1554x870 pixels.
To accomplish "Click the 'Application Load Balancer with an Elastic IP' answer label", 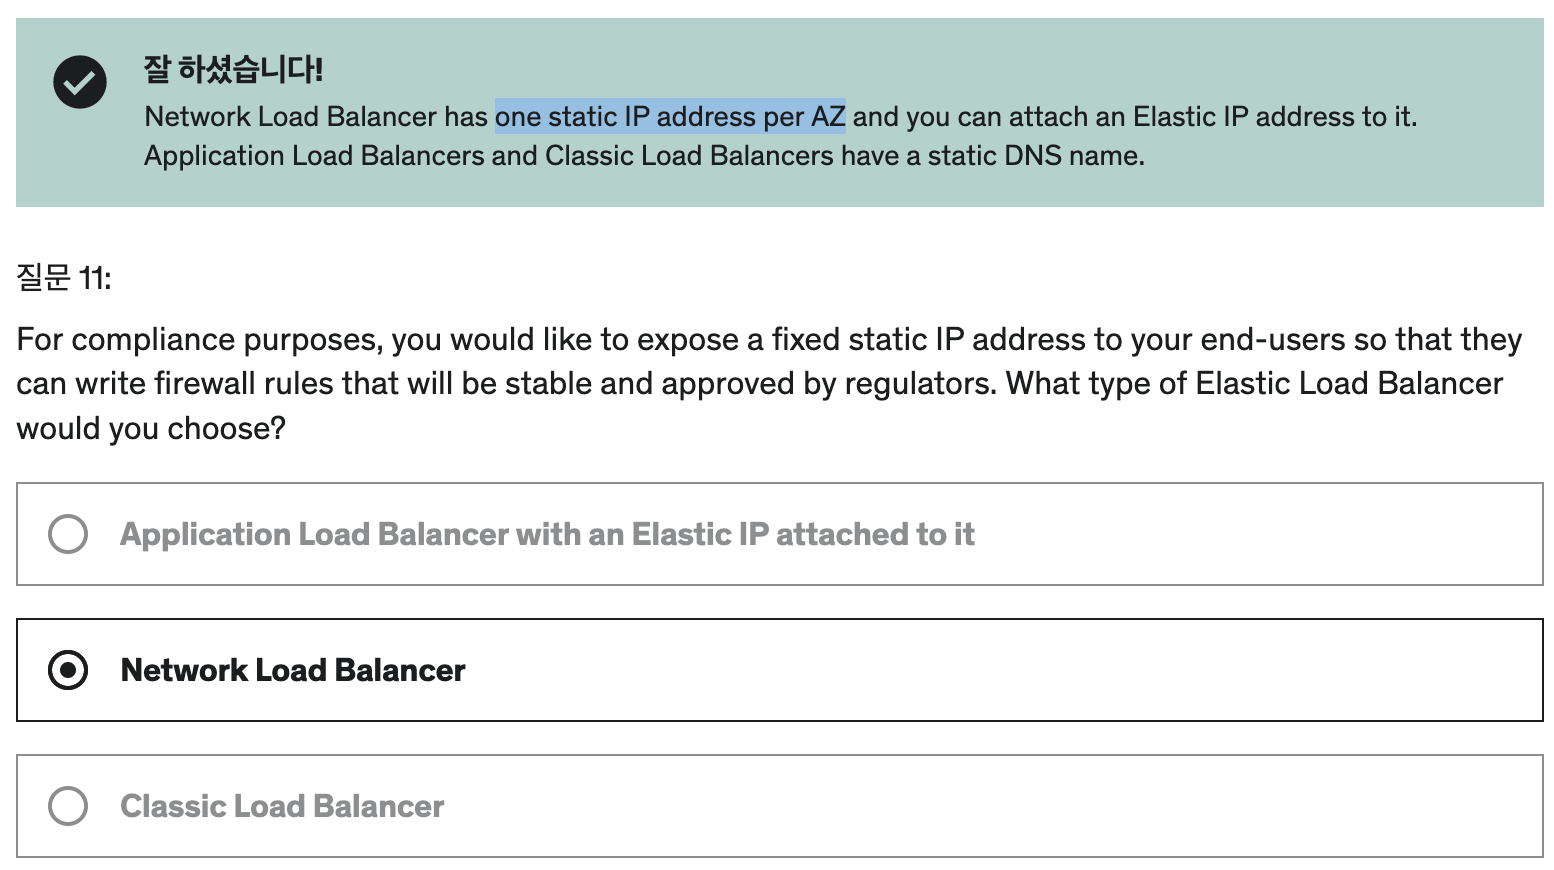I will (x=547, y=534).
